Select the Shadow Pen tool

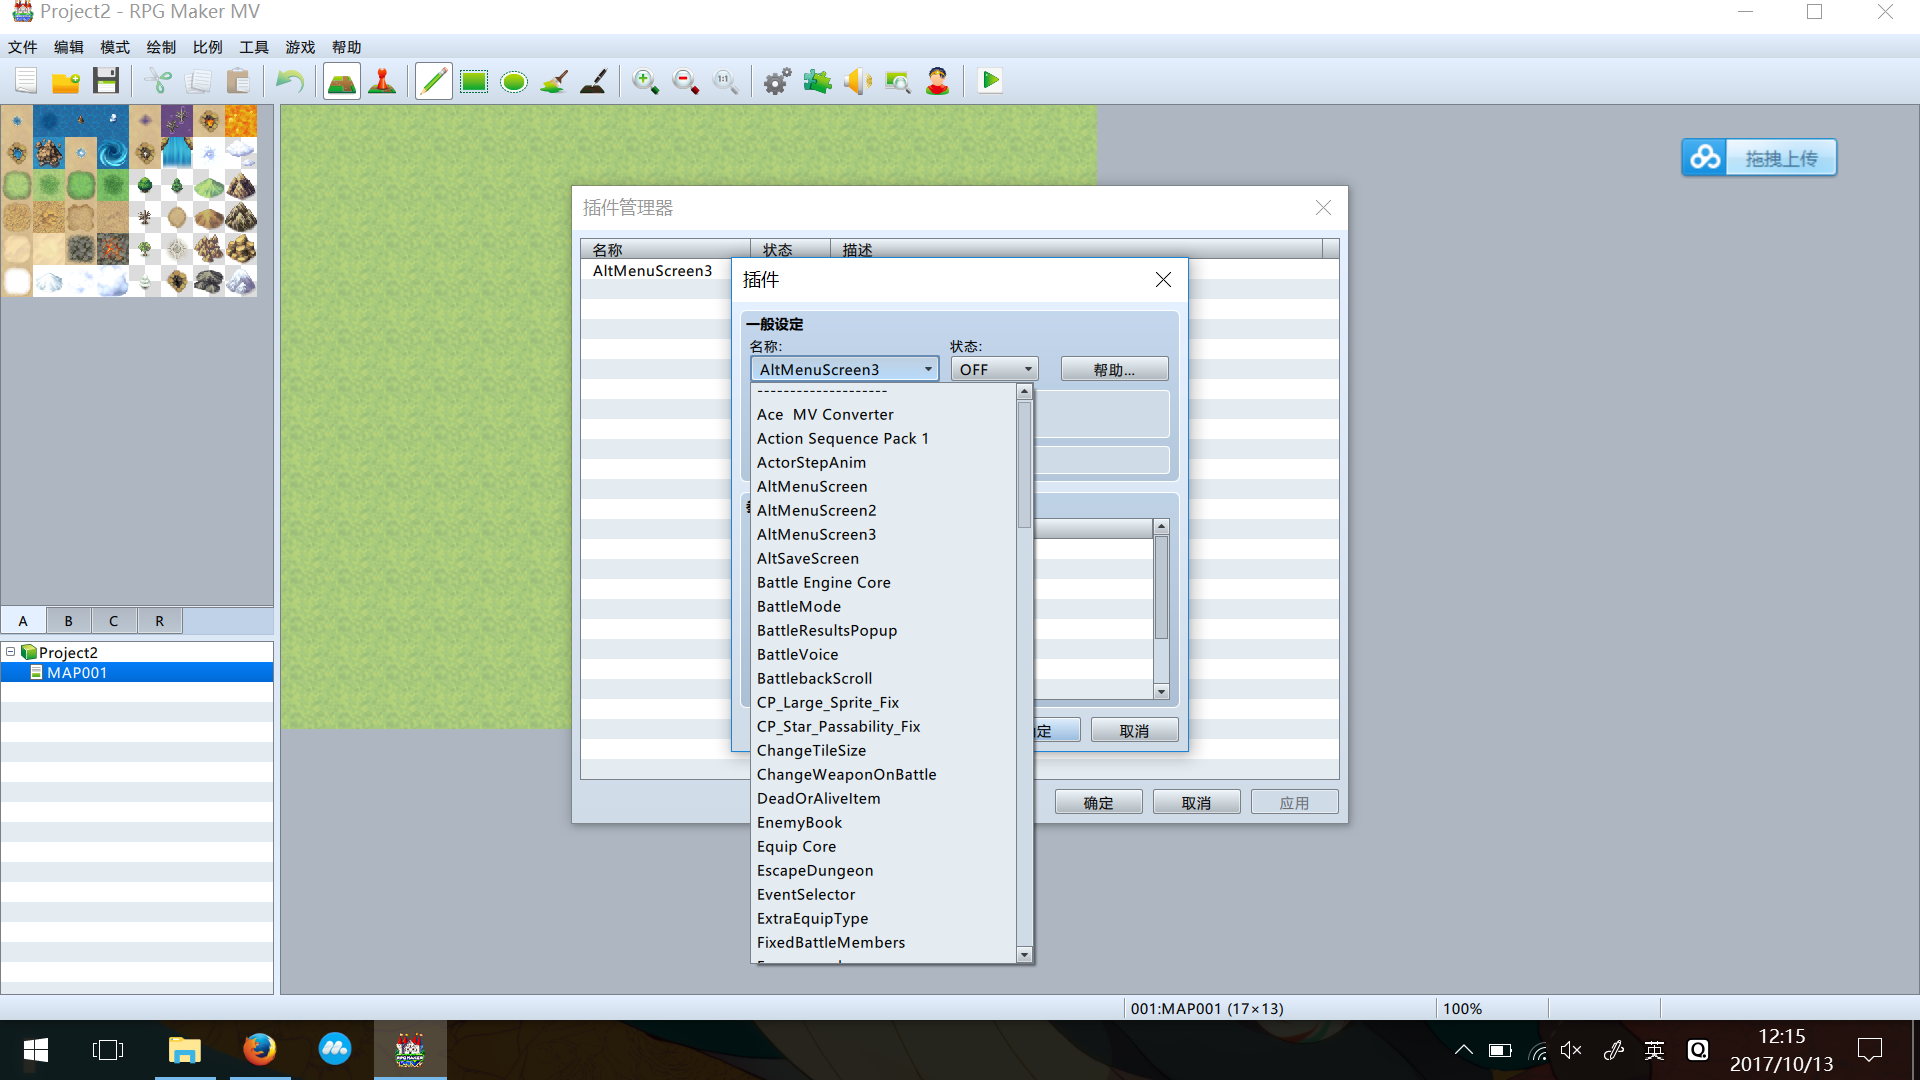click(x=594, y=81)
